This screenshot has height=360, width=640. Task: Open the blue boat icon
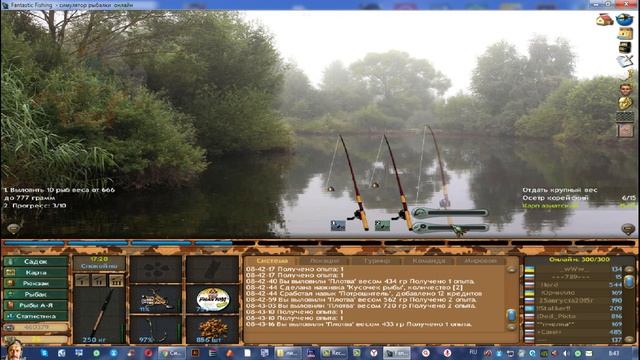click(624, 19)
